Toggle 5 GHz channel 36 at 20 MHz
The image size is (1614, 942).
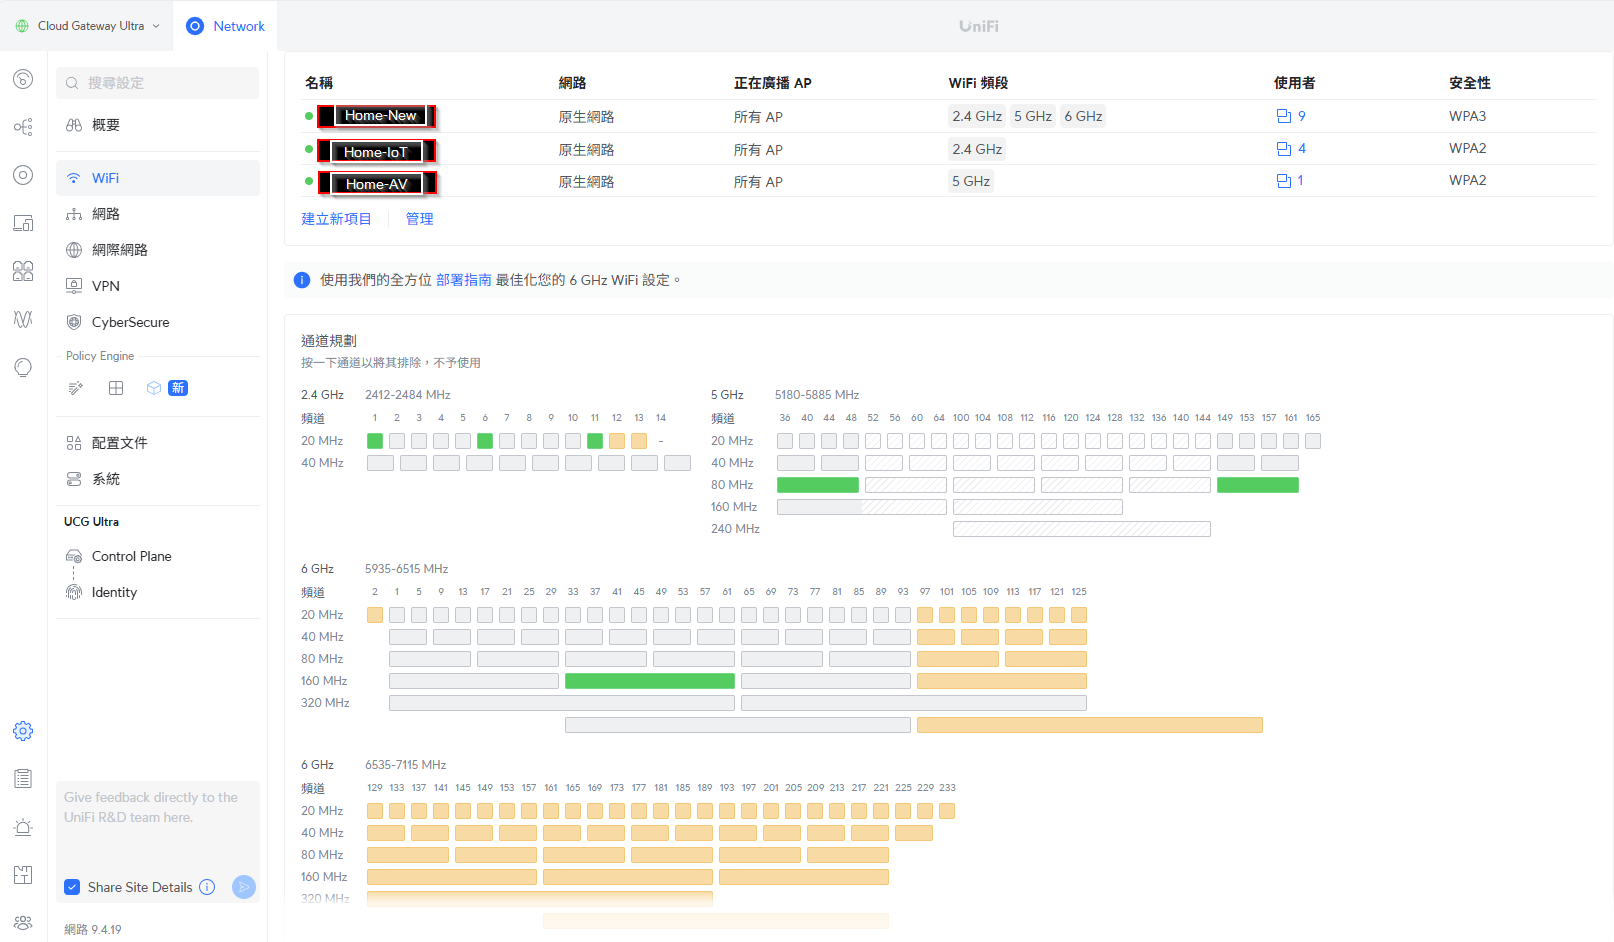pos(785,441)
